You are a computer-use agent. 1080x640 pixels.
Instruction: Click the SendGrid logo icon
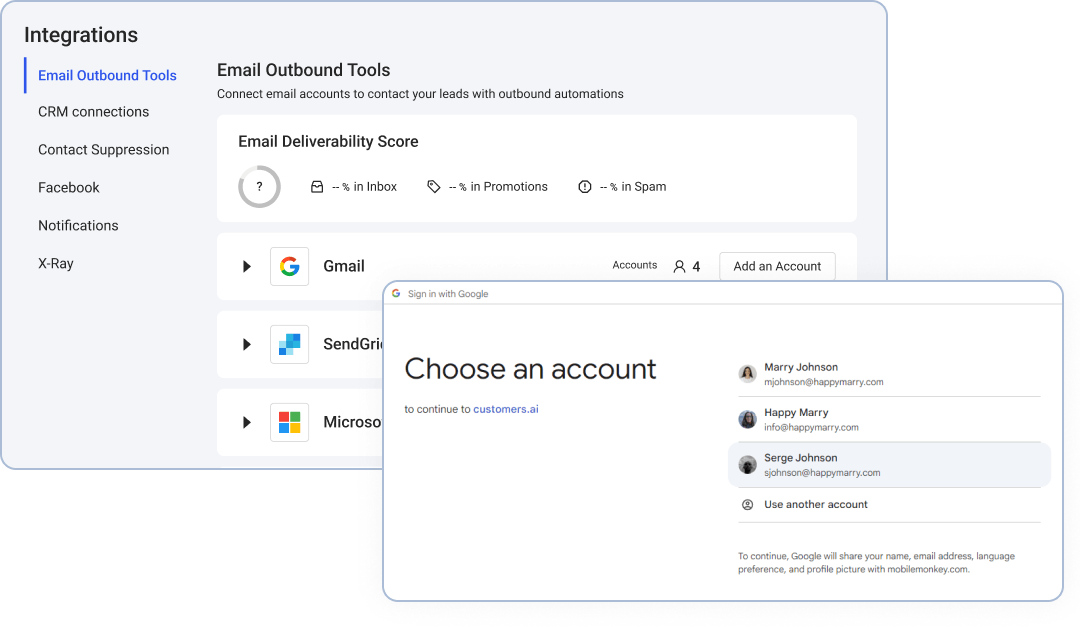tap(289, 344)
